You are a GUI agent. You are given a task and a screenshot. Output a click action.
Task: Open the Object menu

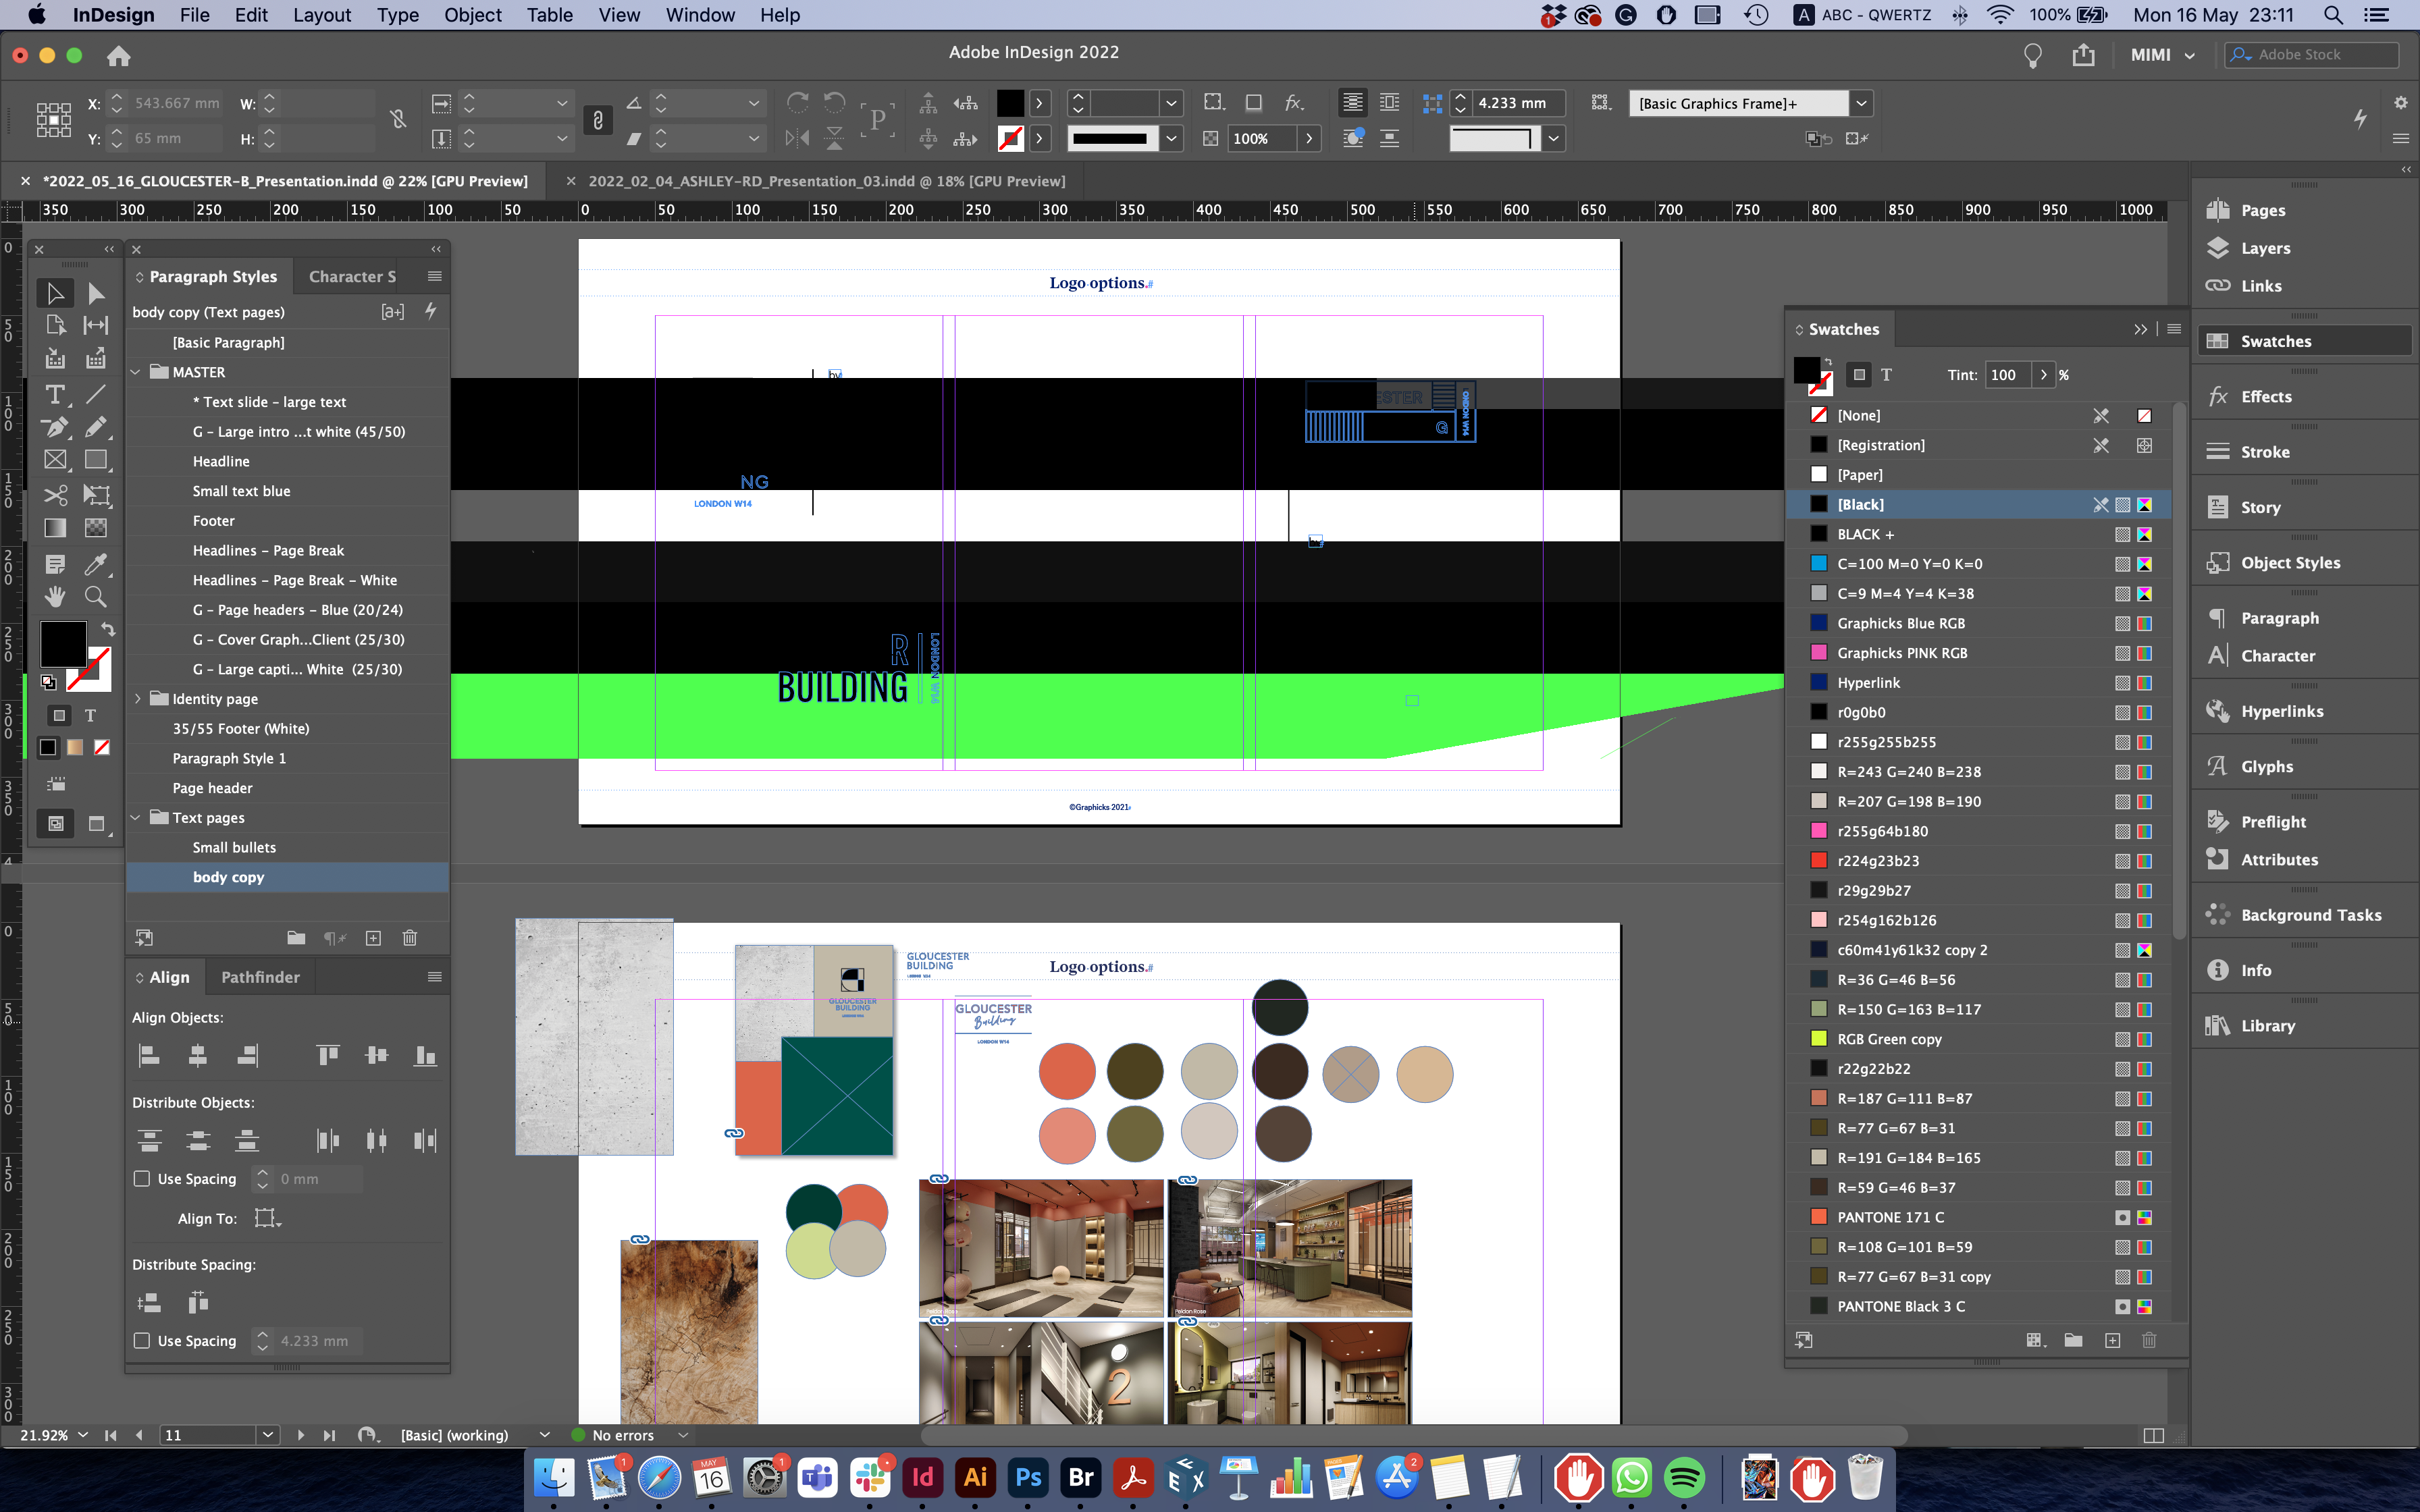point(472,15)
